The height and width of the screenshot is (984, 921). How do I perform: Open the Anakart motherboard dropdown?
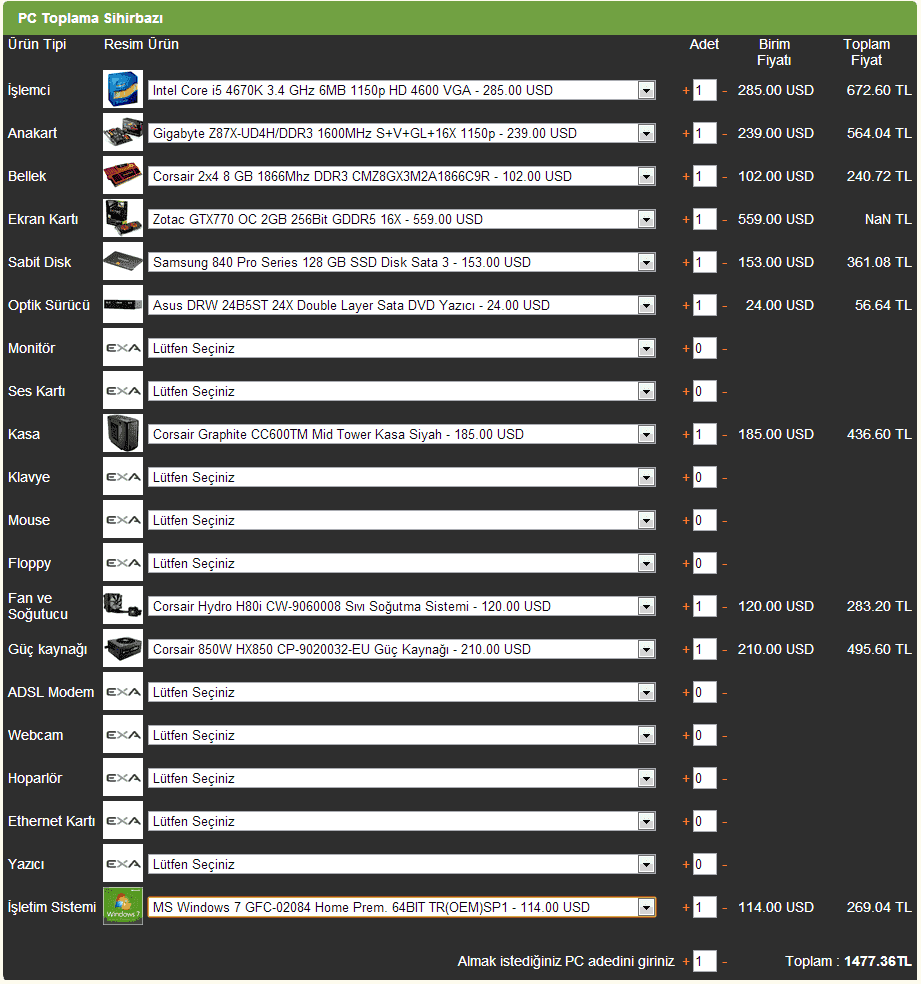tap(402, 133)
